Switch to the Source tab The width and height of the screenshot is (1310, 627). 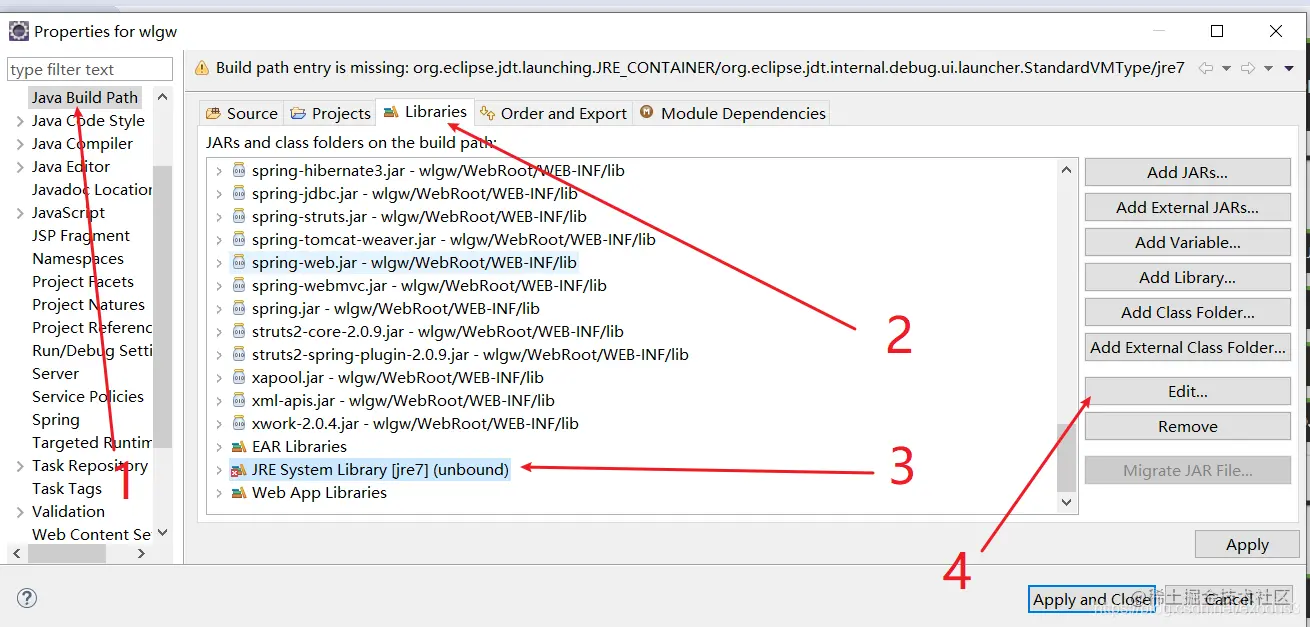coord(241,113)
